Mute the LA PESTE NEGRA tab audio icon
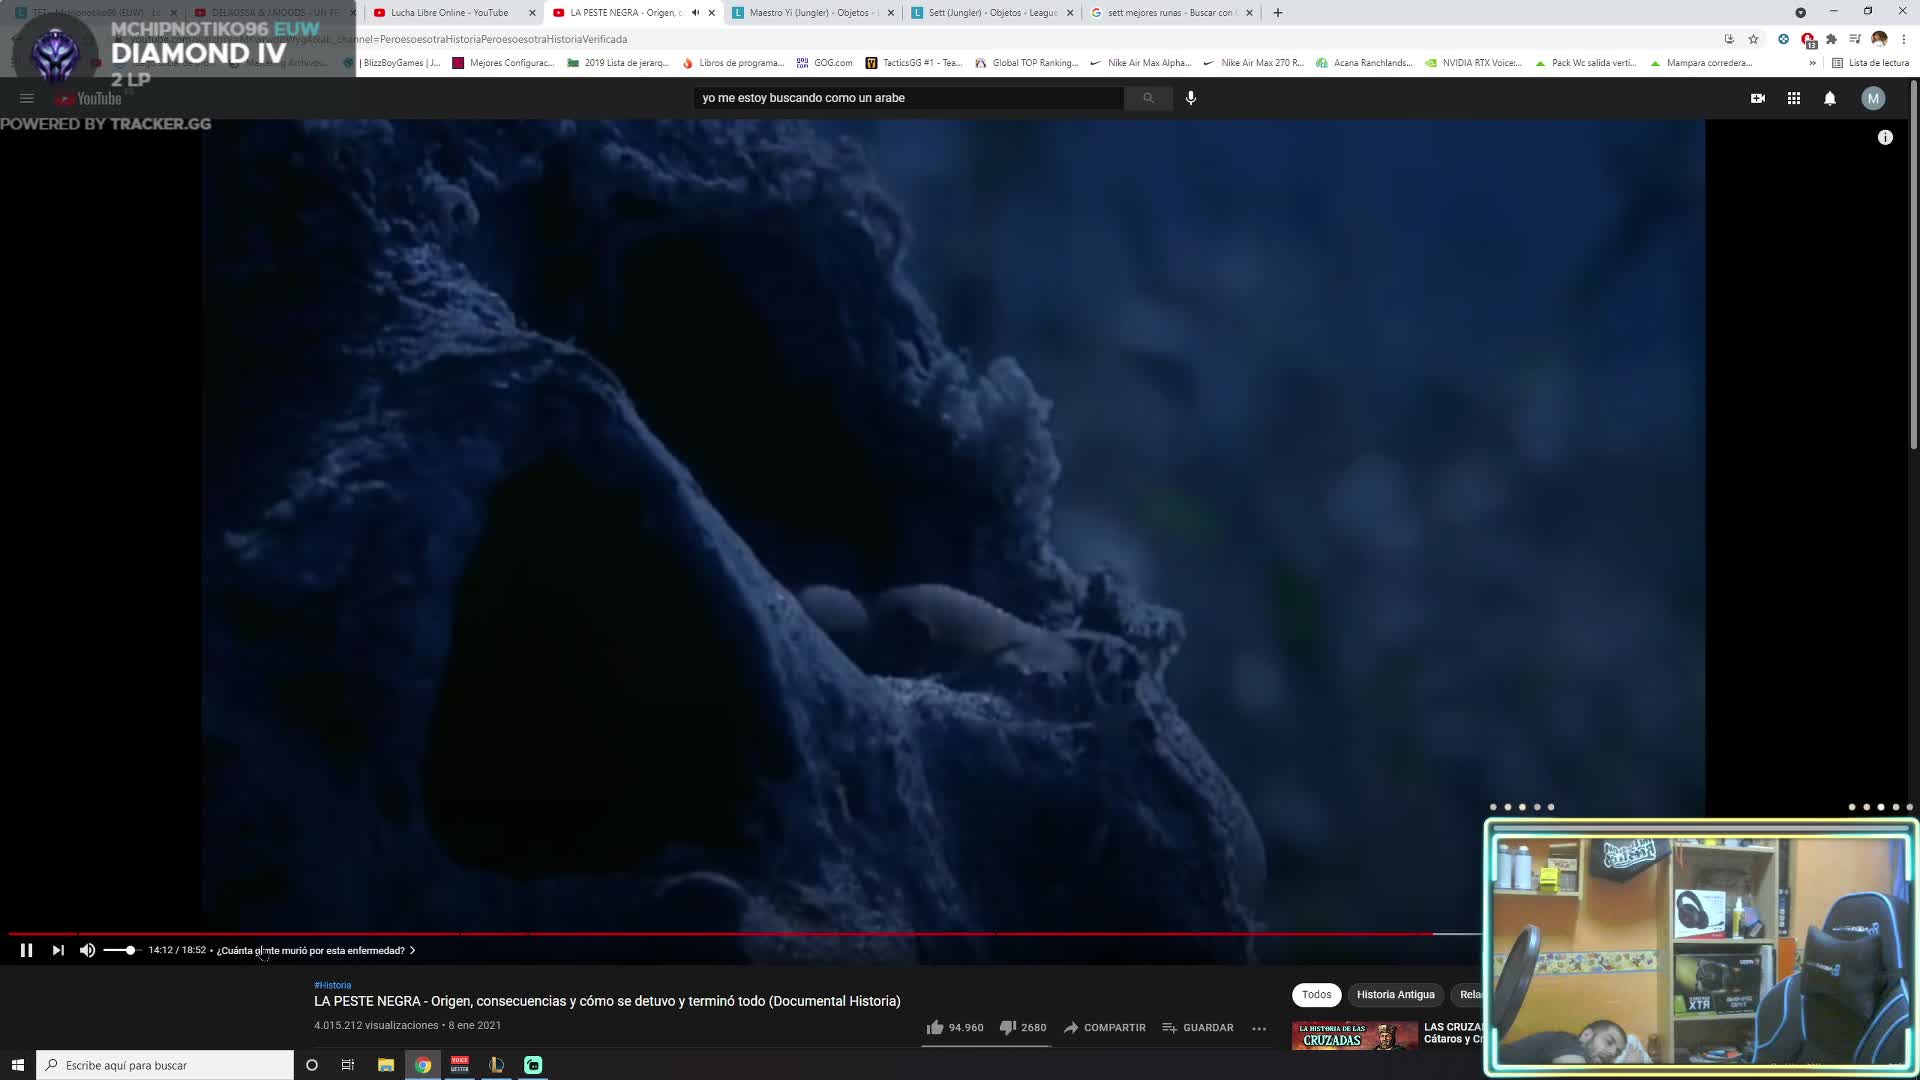 coord(695,13)
